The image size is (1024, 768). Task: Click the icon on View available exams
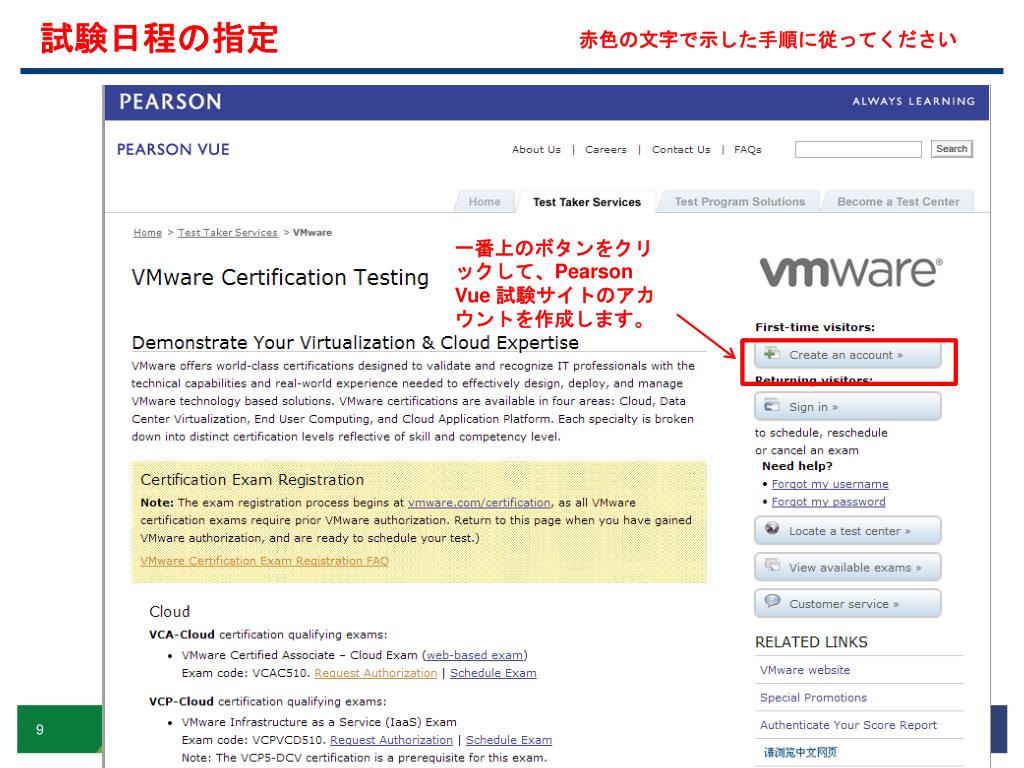[772, 566]
